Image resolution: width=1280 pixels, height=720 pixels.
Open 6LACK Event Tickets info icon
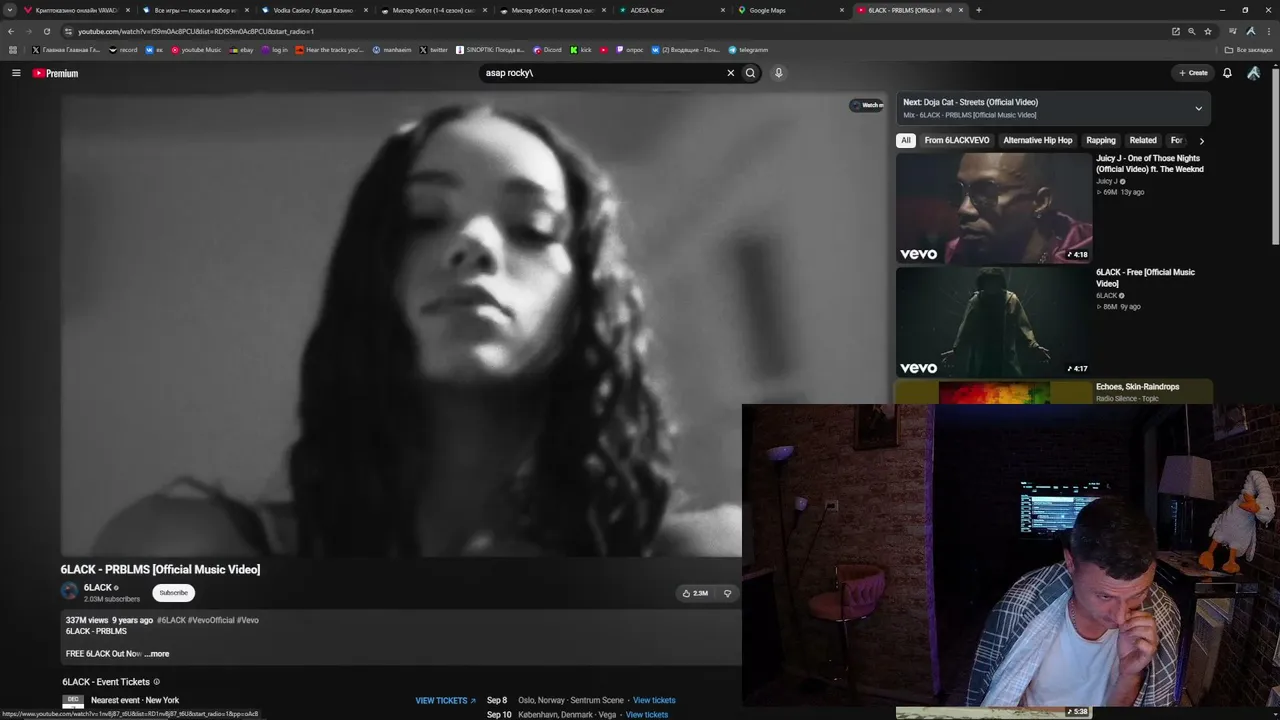coord(156,682)
